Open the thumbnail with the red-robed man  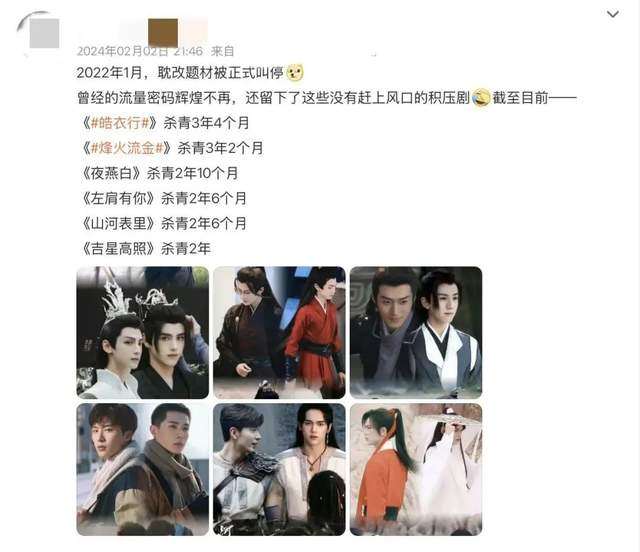coord(279,332)
